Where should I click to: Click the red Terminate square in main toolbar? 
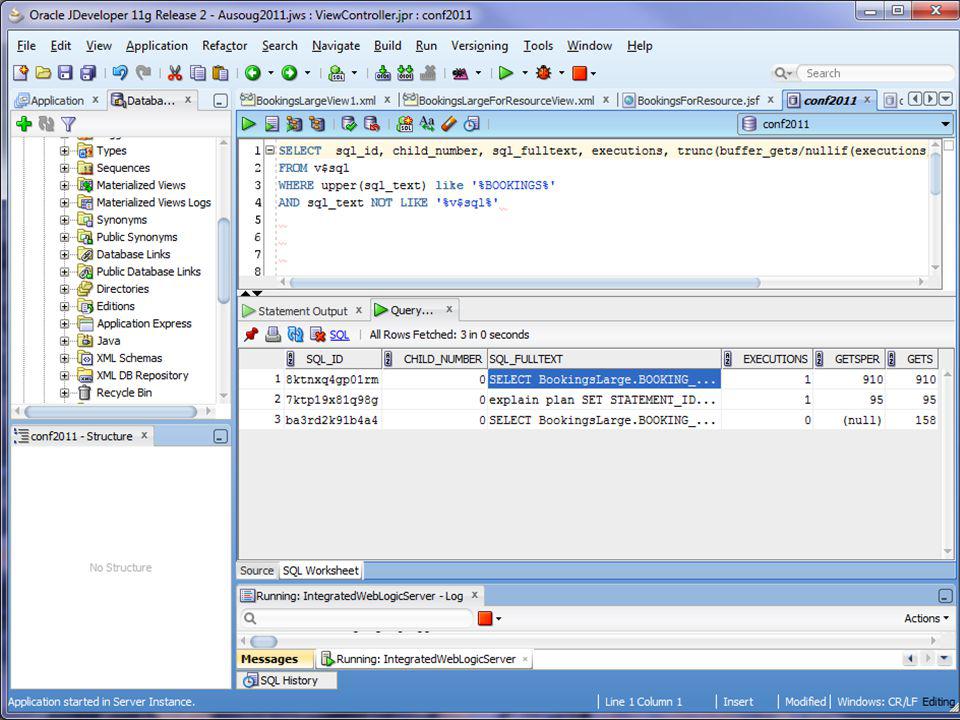[579, 73]
